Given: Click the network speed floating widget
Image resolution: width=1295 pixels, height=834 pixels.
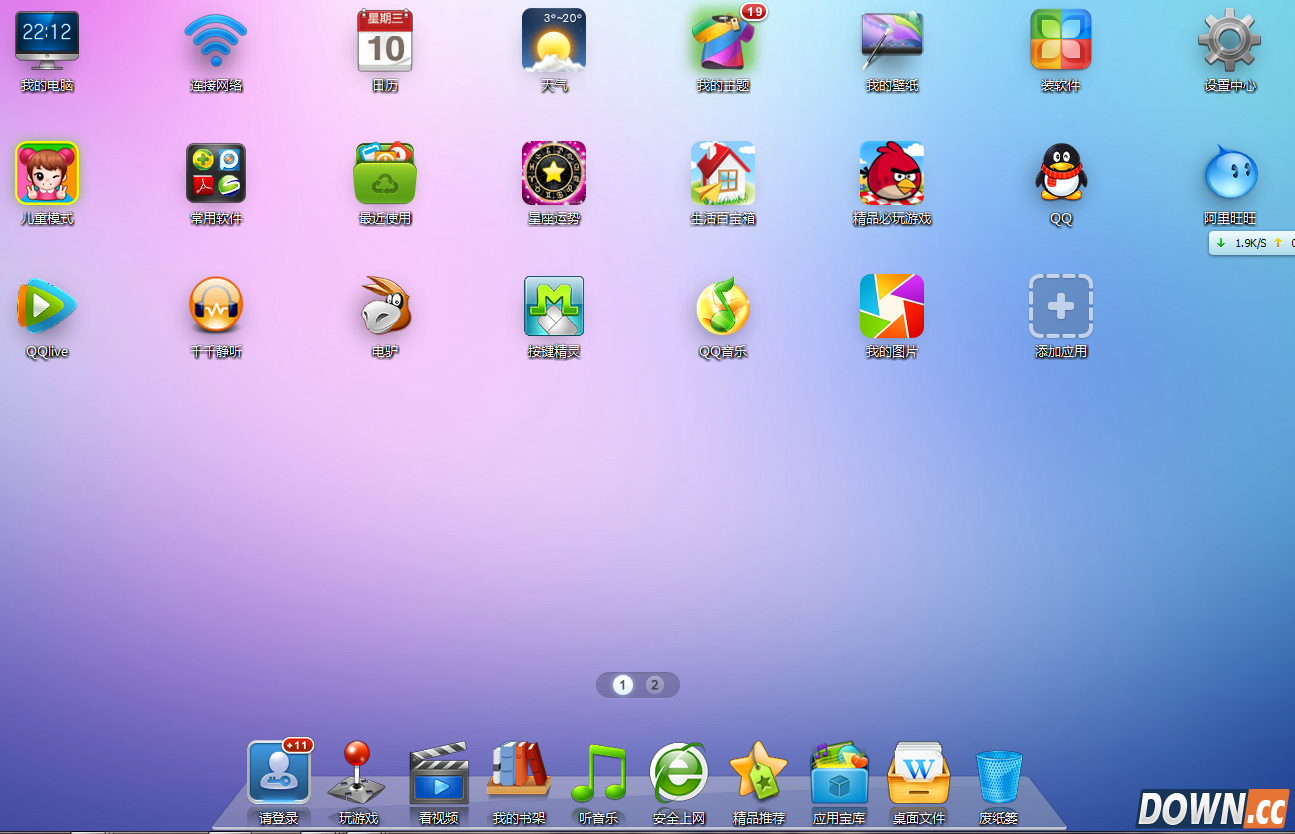Looking at the screenshot, I should 1251,243.
